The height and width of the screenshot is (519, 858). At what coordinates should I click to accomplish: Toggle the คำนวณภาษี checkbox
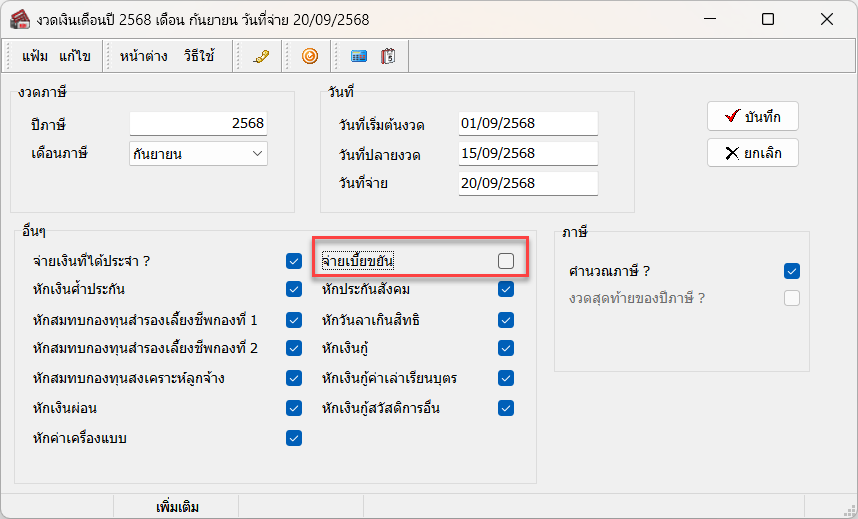pyautogui.click(x=792, y=271)
